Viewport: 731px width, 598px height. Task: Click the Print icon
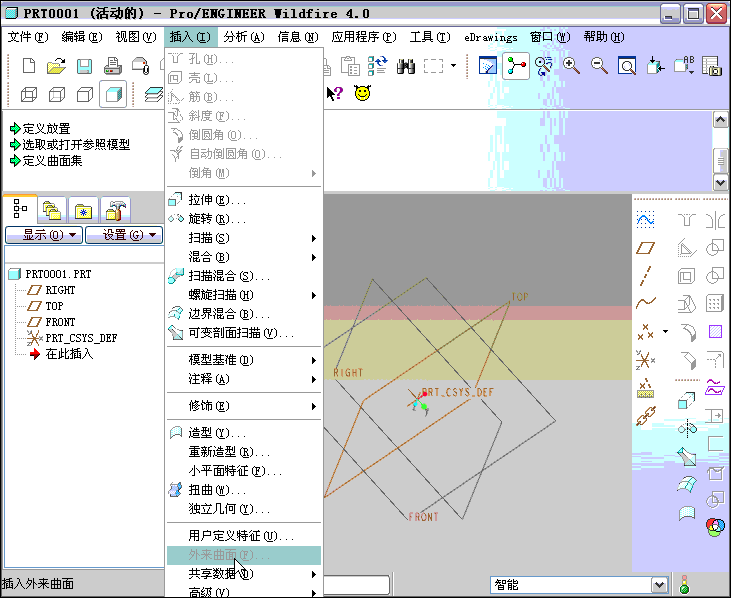pyautogui.click(x=113, y=66)
